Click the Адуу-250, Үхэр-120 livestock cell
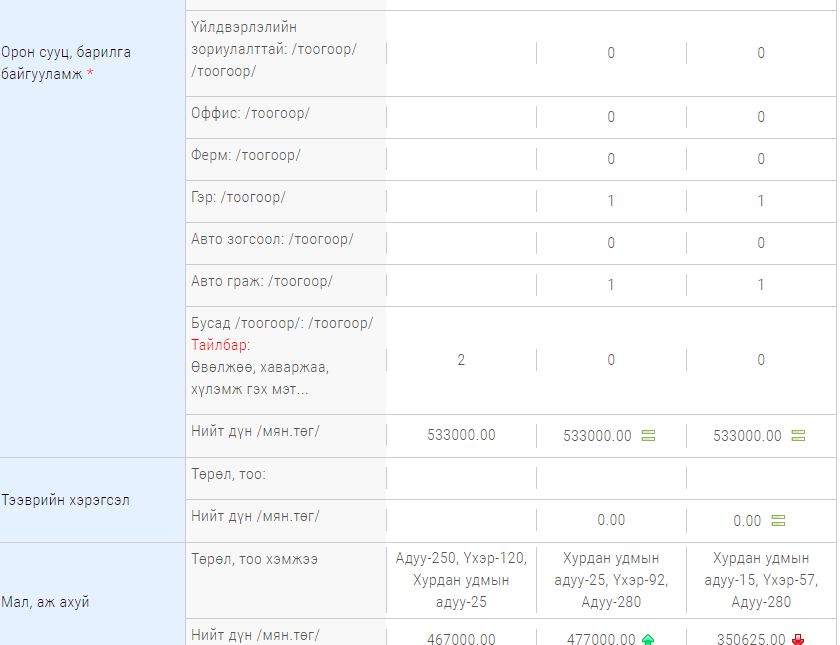840x645 pixels. pos(461,580)
